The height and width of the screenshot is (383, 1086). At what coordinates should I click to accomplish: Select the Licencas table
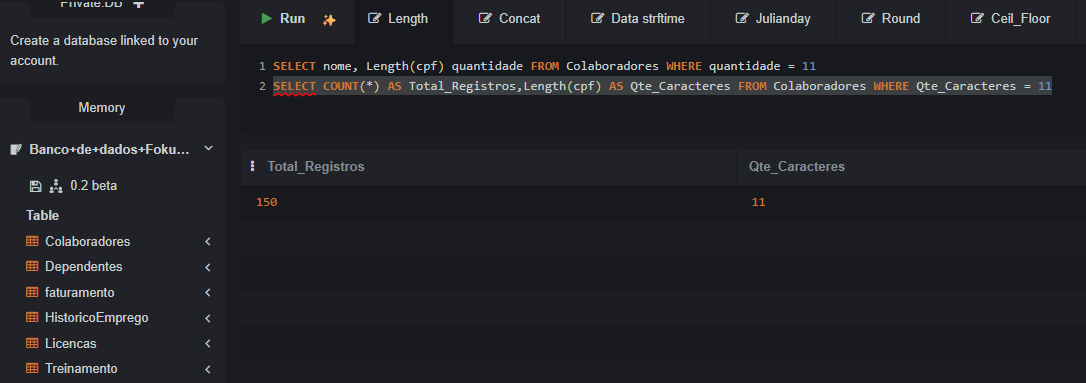(x=71, y=344)
